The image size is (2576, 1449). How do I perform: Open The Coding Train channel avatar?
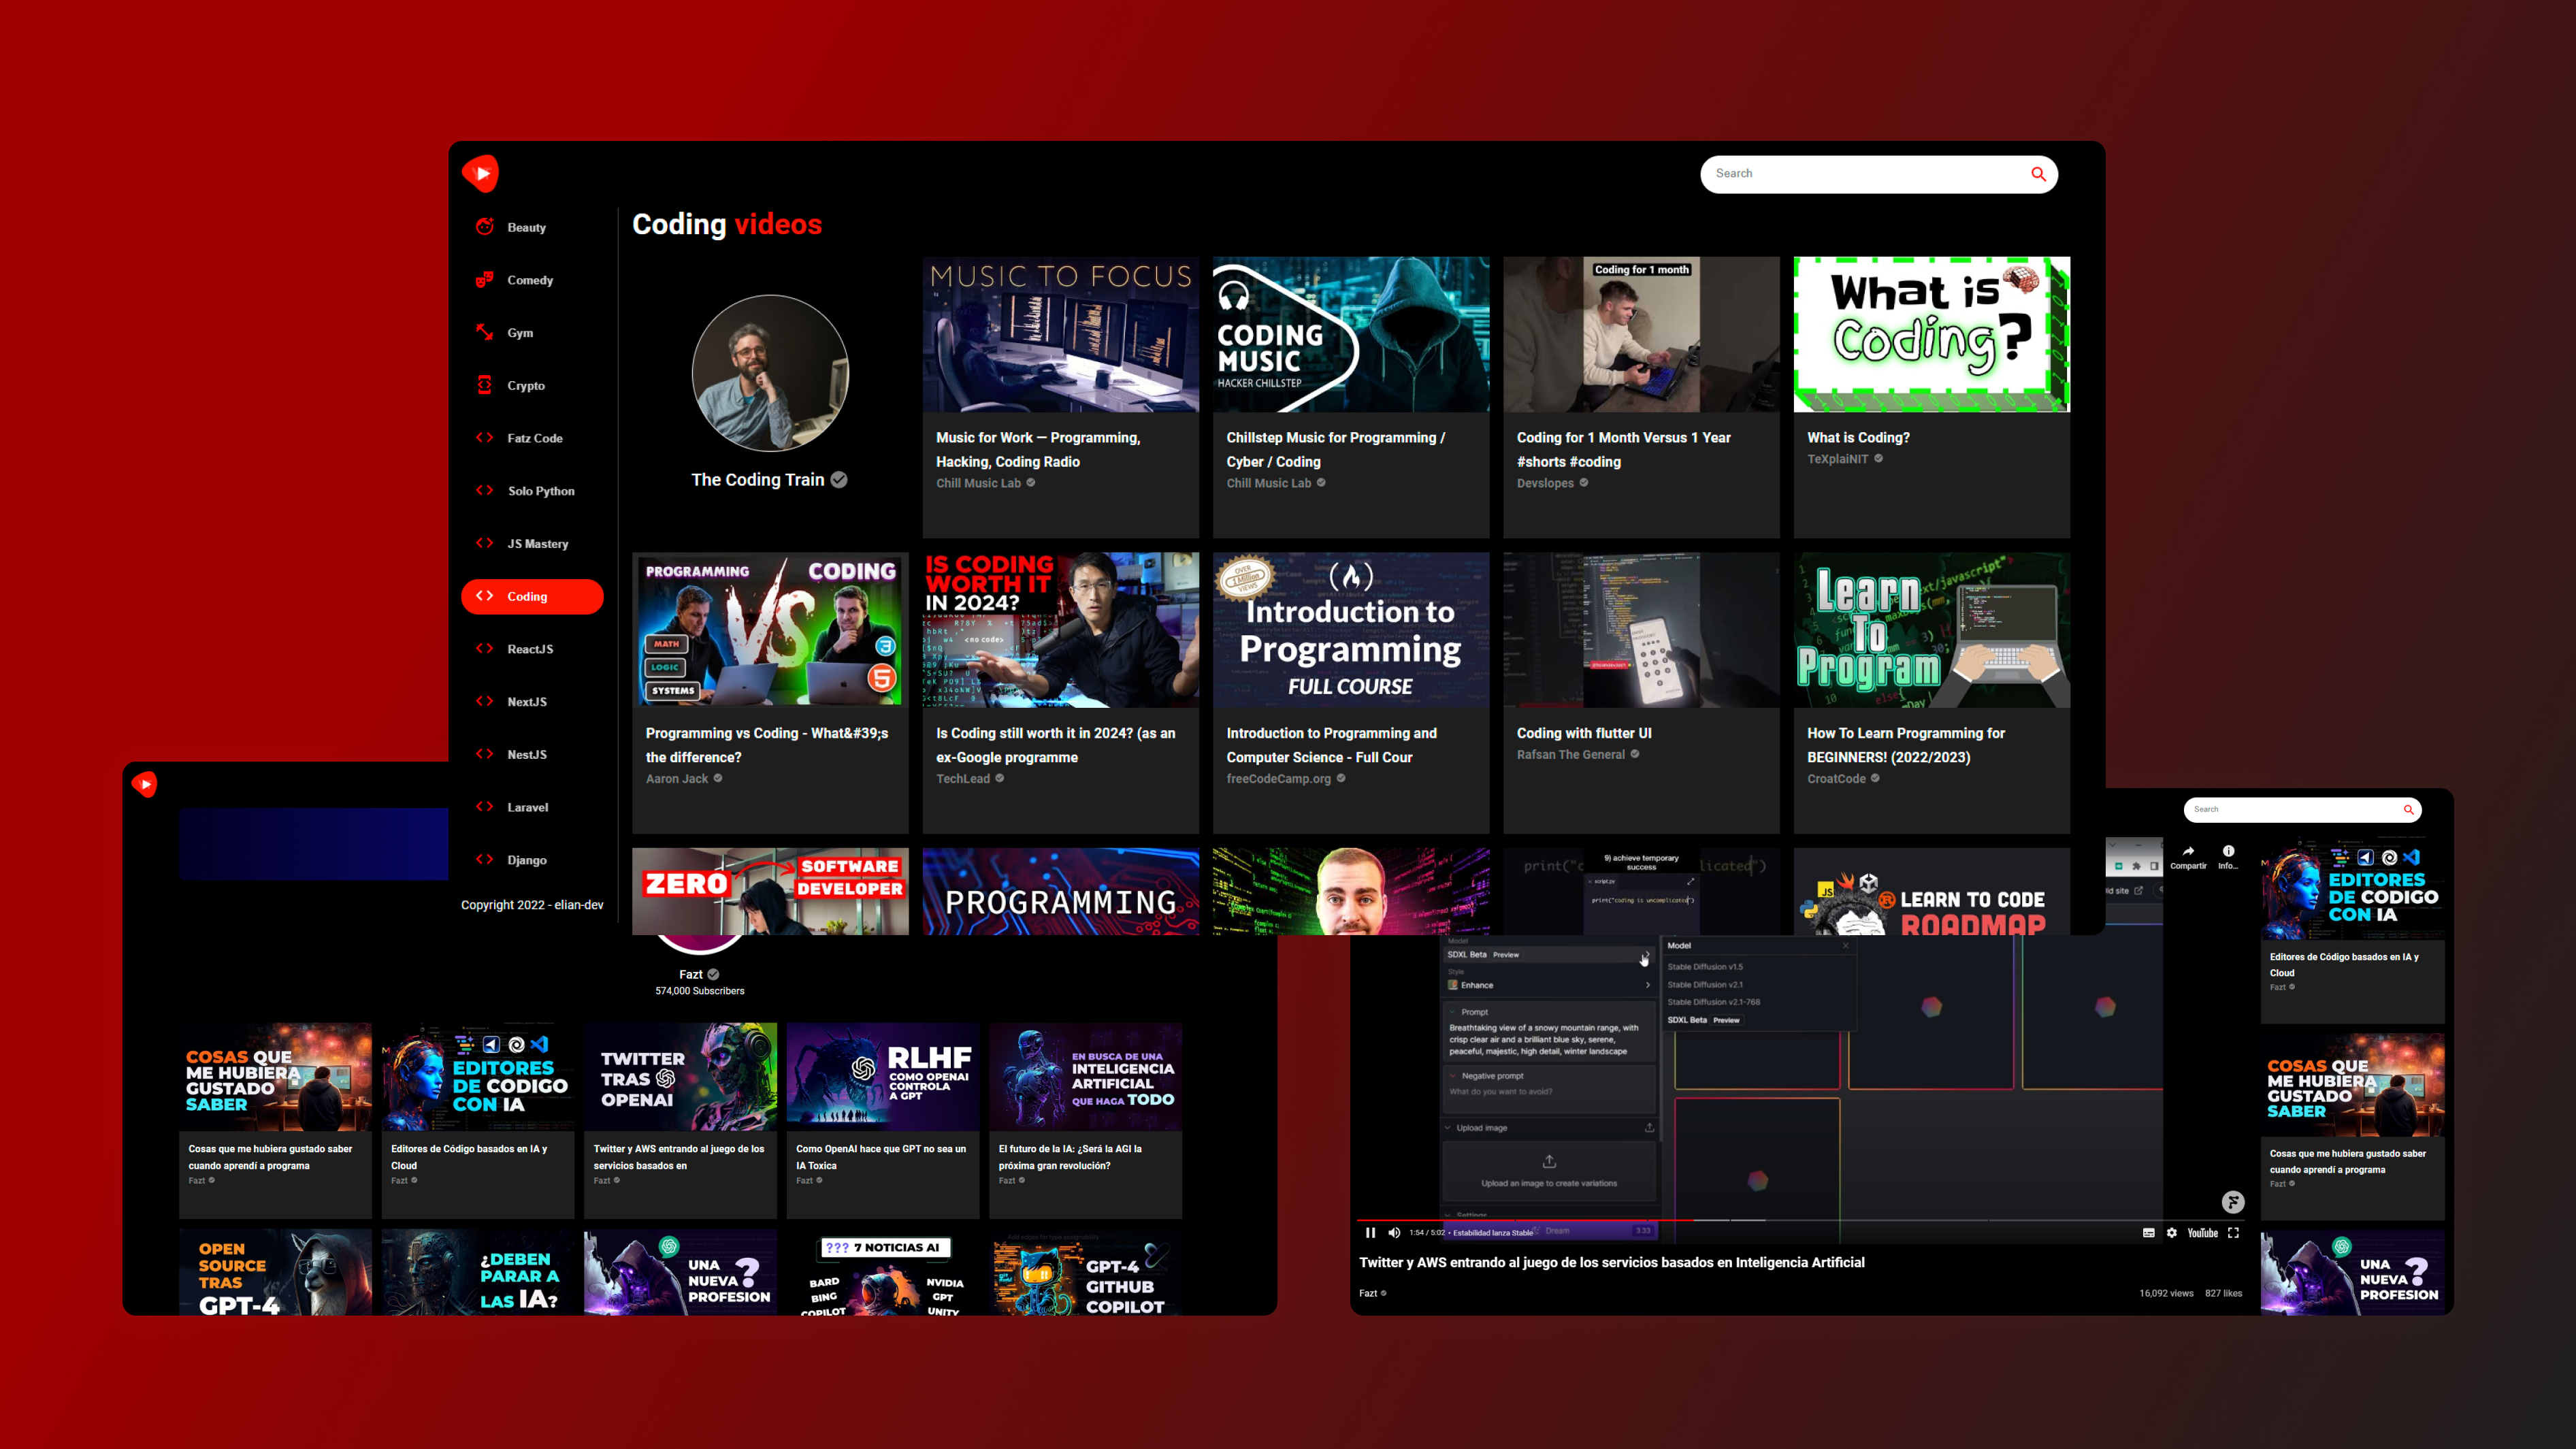(770, 373)
